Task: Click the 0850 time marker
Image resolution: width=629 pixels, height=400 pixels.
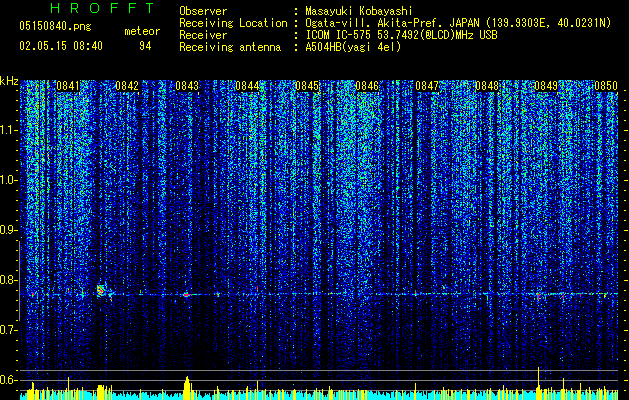Action: [606, 86]
